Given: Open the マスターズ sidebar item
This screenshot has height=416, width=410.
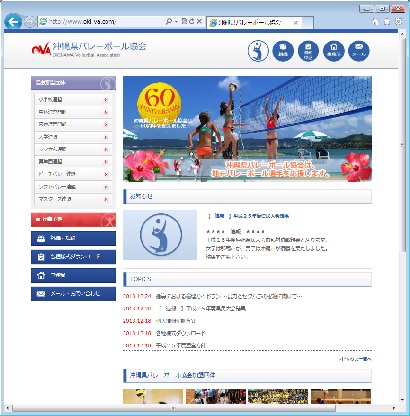Looking at the screenshot, I should pyautogui.click(x=73, y=199).
